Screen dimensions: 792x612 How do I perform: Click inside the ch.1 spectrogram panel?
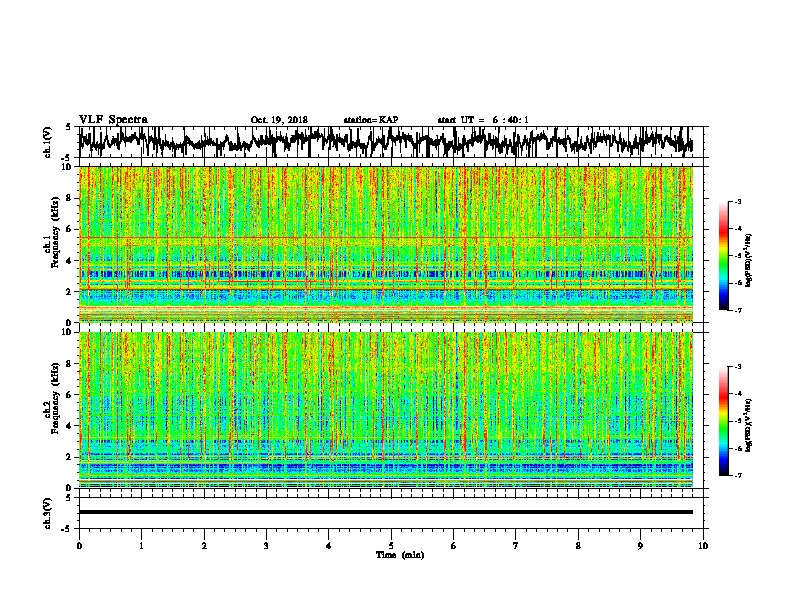click(386, 244)
